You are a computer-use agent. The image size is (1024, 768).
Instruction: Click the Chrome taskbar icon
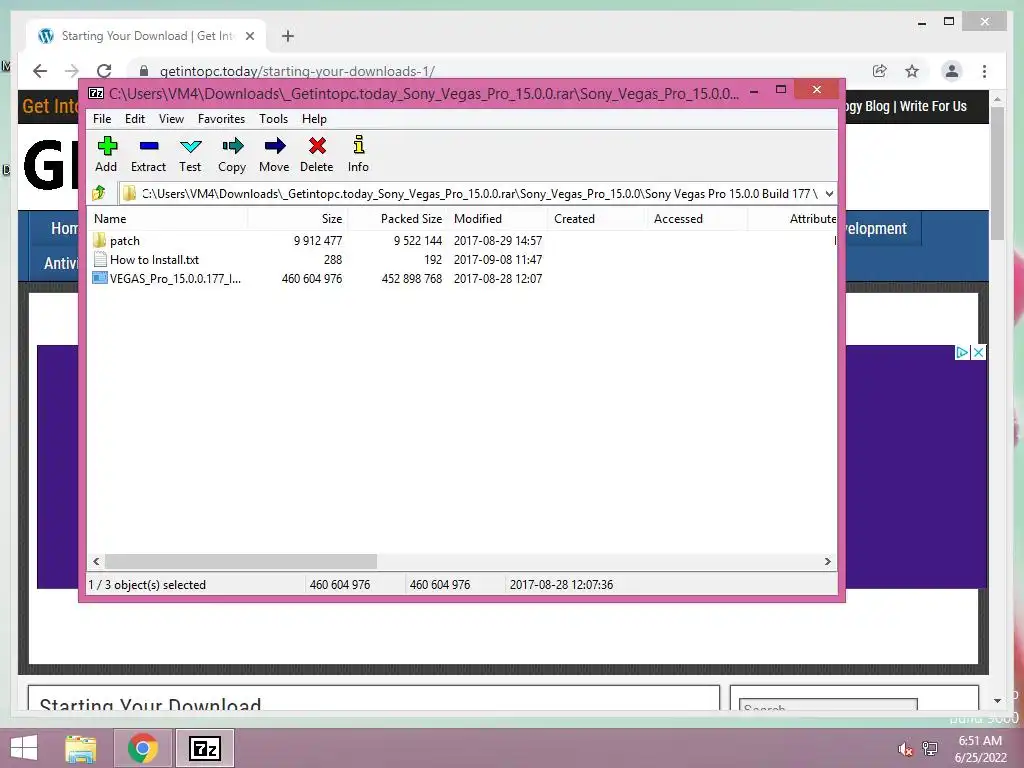coord(142,748)
